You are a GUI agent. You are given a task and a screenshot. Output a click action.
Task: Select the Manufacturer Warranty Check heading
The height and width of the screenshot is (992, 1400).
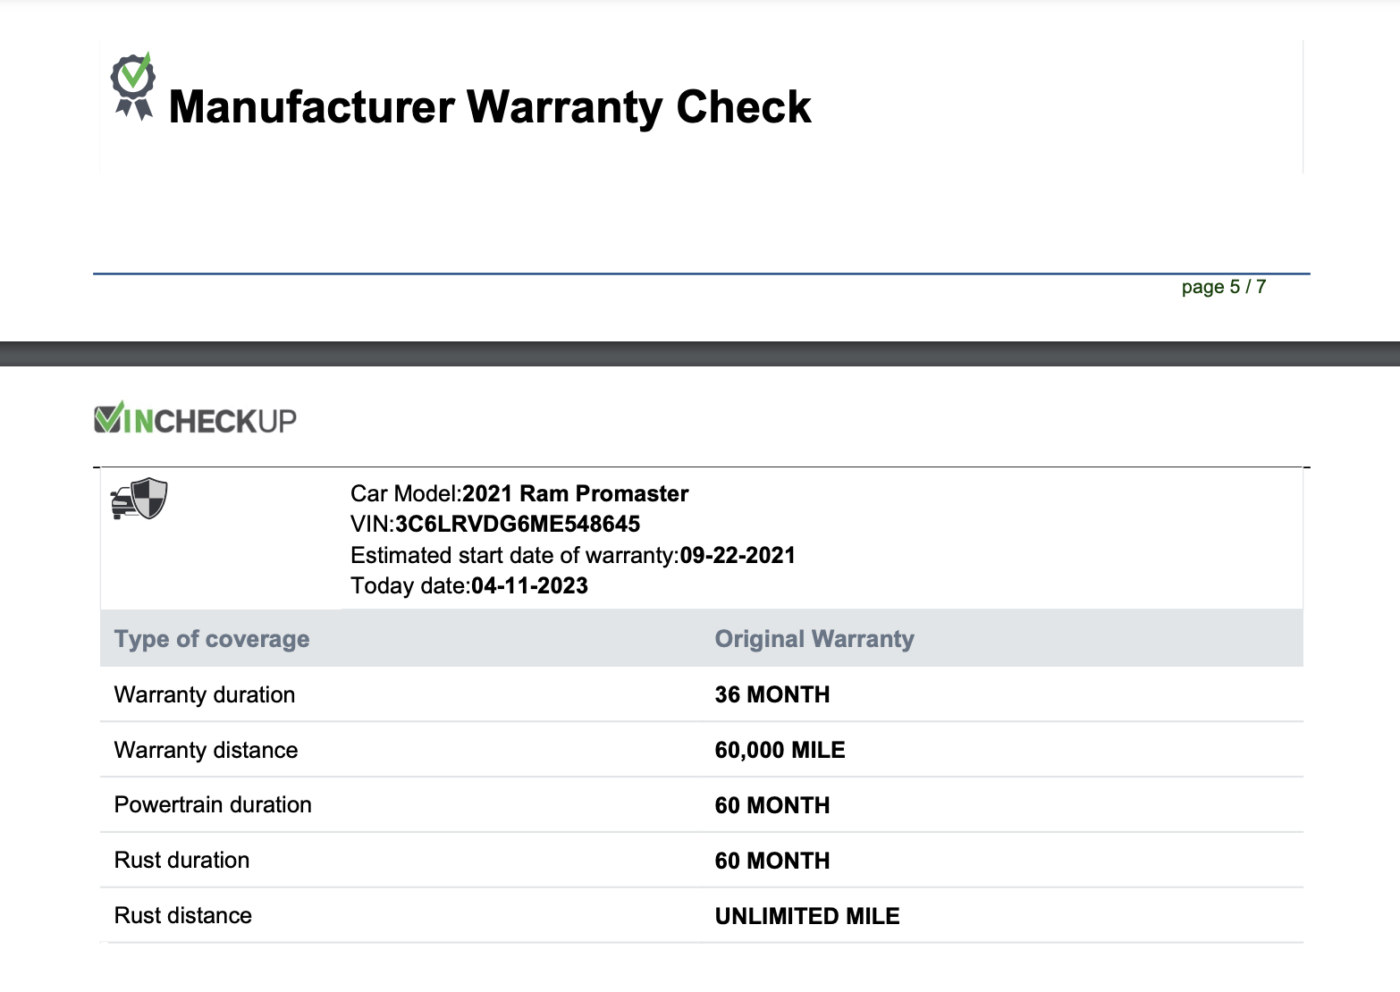pos(490,107)
